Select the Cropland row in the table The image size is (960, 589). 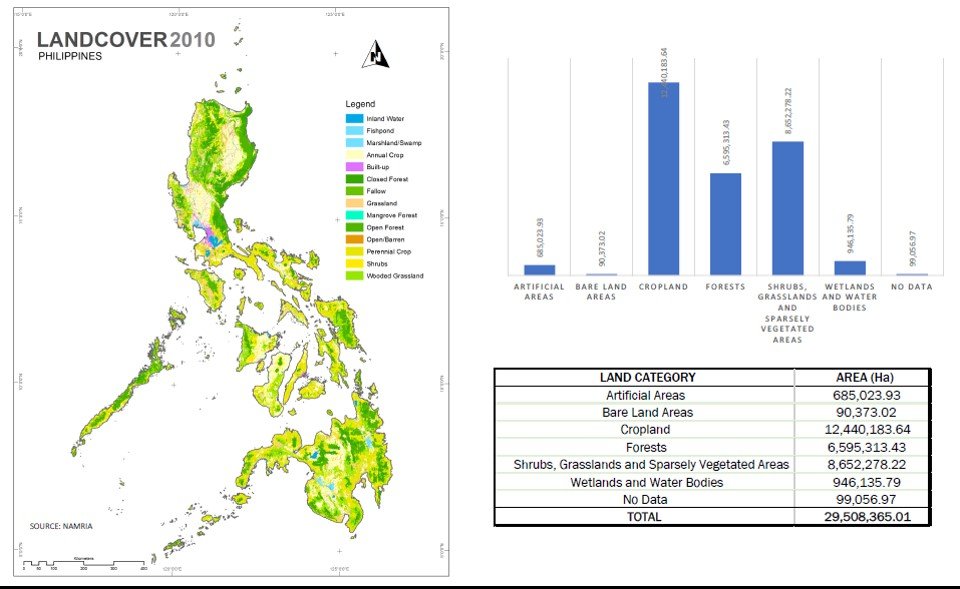point(645,430)
